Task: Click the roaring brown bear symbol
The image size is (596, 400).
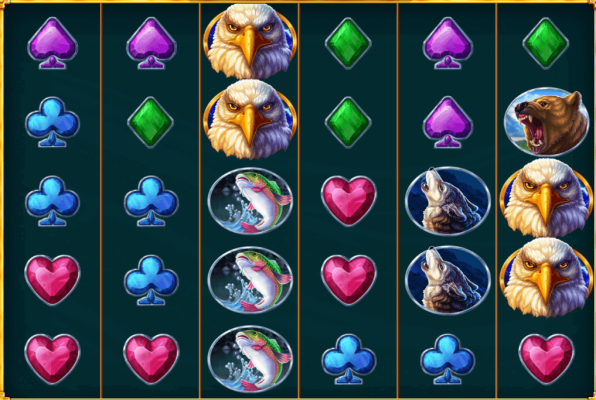Action: [546, 122]
